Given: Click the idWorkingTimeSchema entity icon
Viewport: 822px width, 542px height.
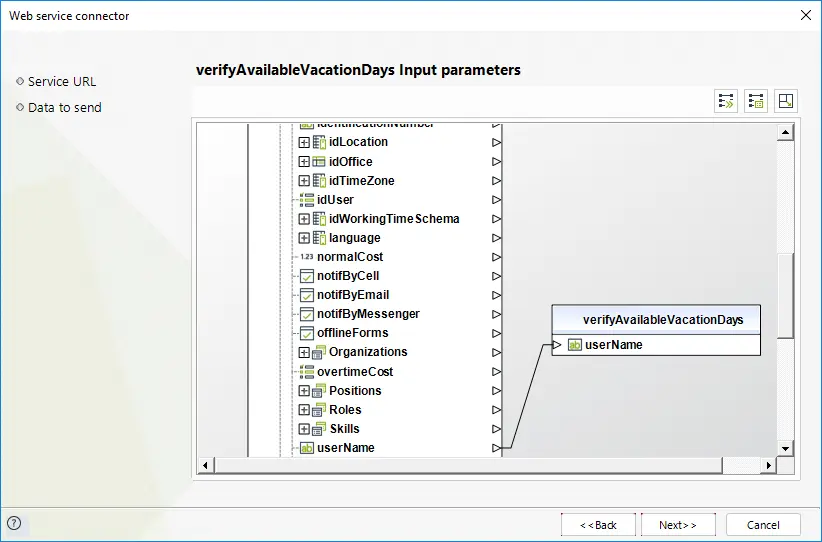Looking at the screenshot, I should point(319,219).
